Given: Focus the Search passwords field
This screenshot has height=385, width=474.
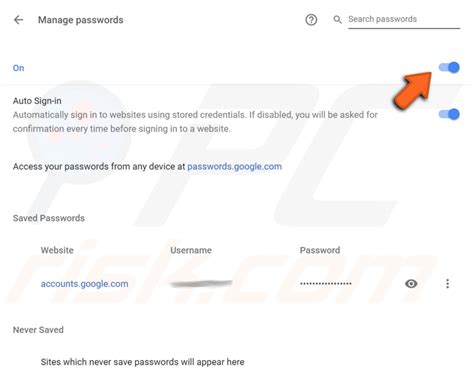Looking at the screenshot, I should [x=404, y=20].
